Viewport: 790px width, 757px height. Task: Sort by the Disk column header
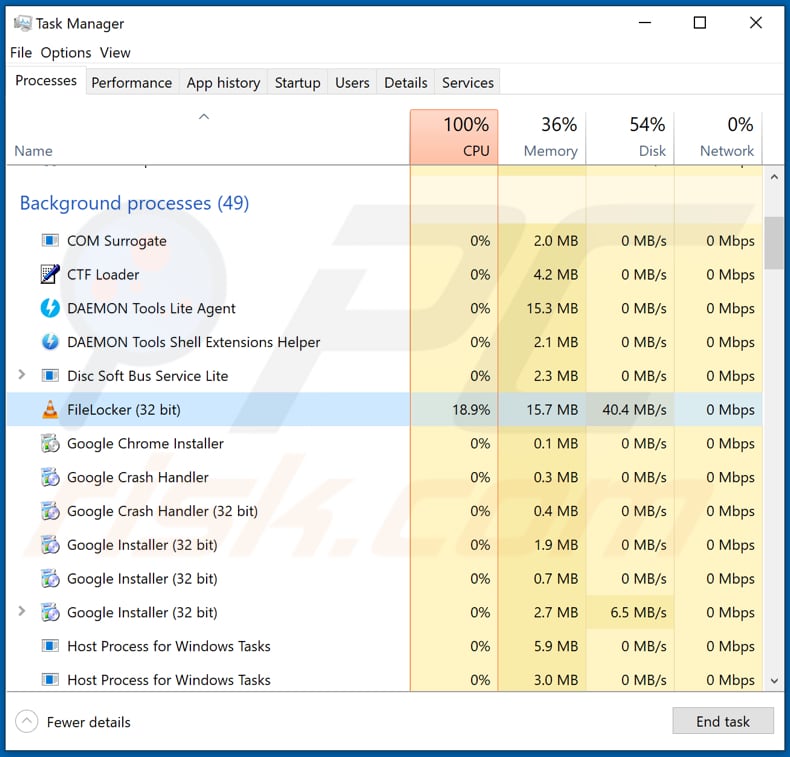pos(630,136)
